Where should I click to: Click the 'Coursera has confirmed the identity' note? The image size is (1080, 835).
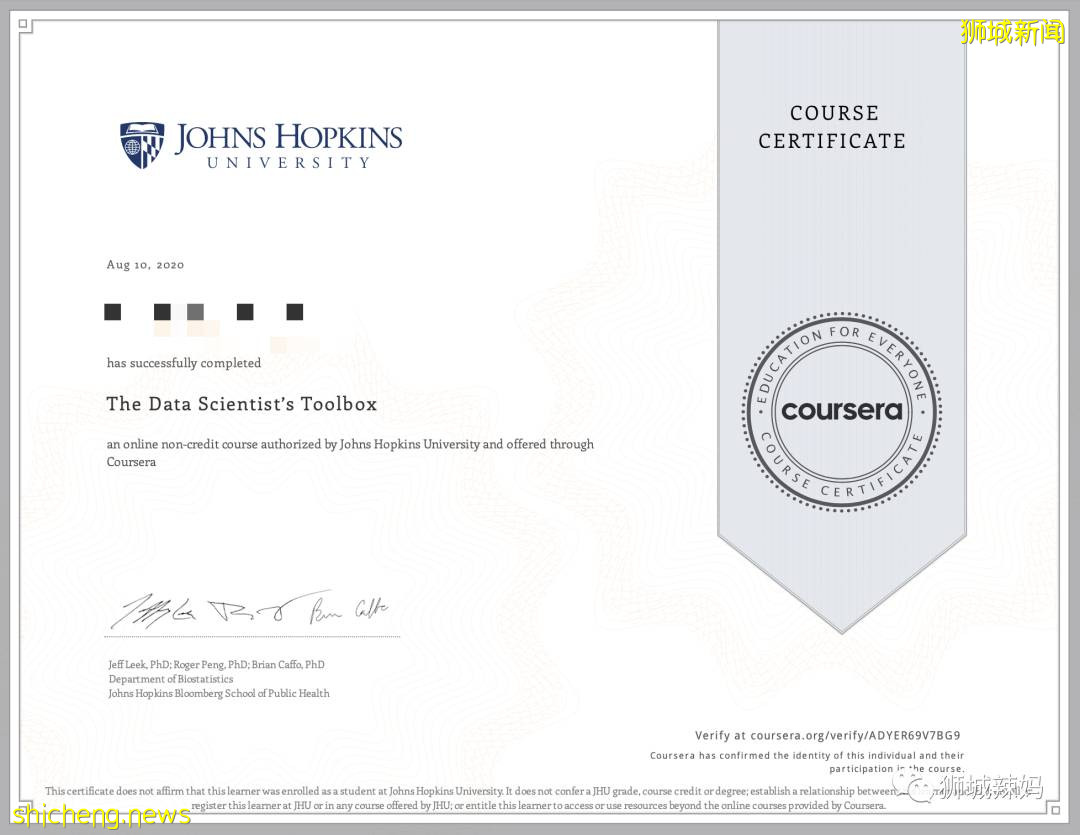[807, 756]
